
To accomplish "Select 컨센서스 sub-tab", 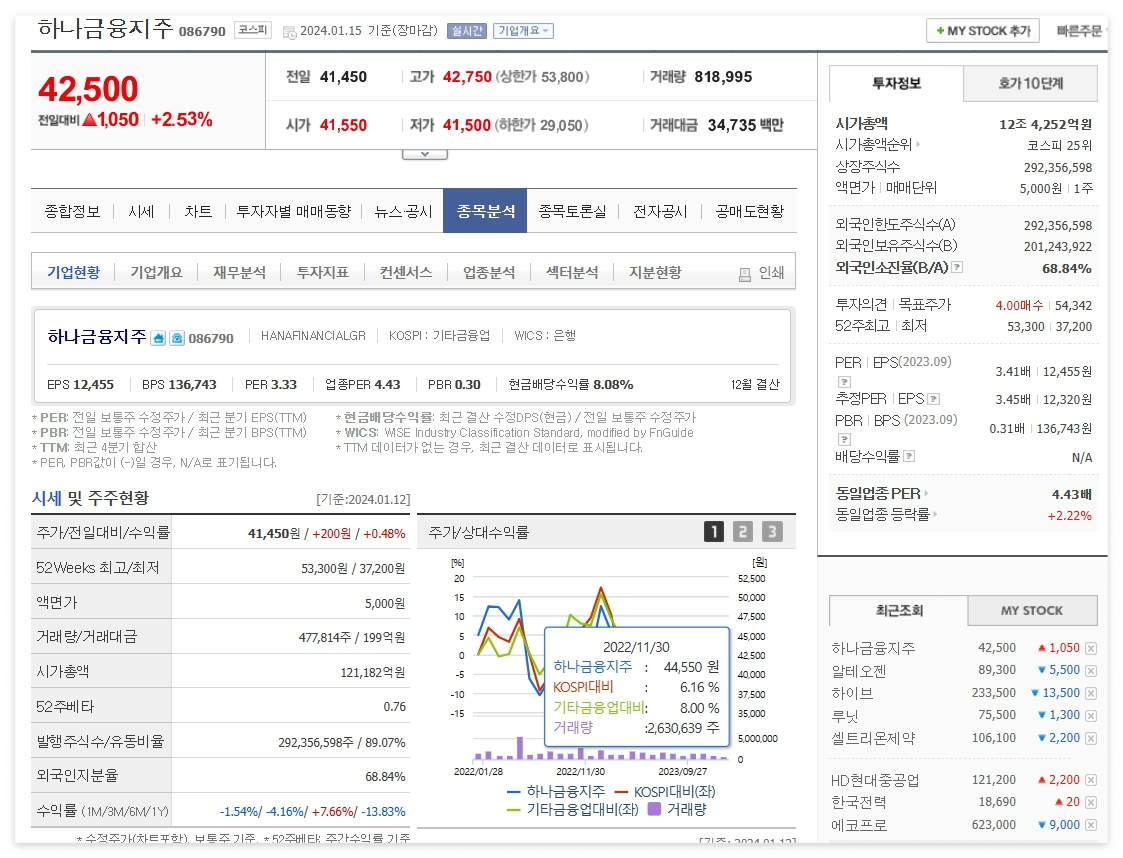I will (x=405, y=273).
